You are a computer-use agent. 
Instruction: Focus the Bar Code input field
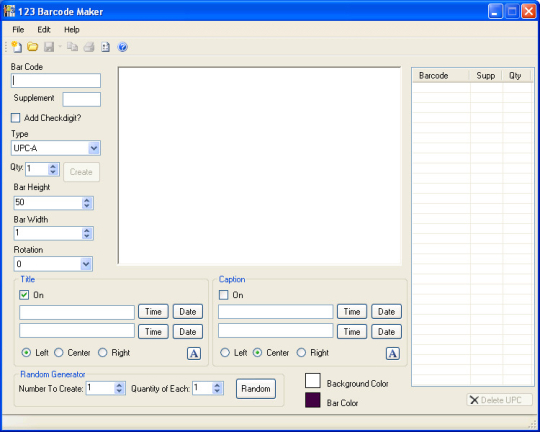pos(56,80)
